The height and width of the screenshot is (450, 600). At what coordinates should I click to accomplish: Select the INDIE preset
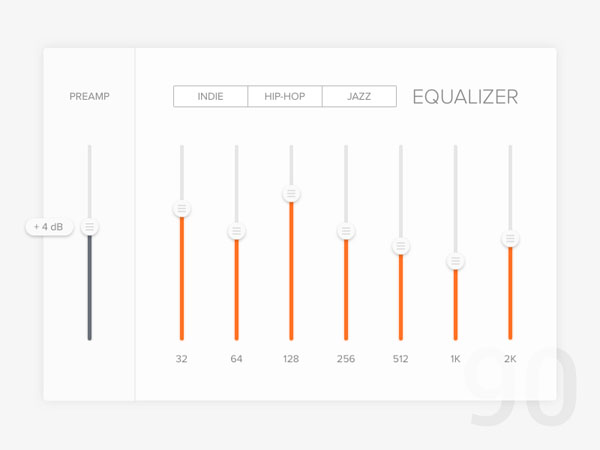click(x=210, y=96)
